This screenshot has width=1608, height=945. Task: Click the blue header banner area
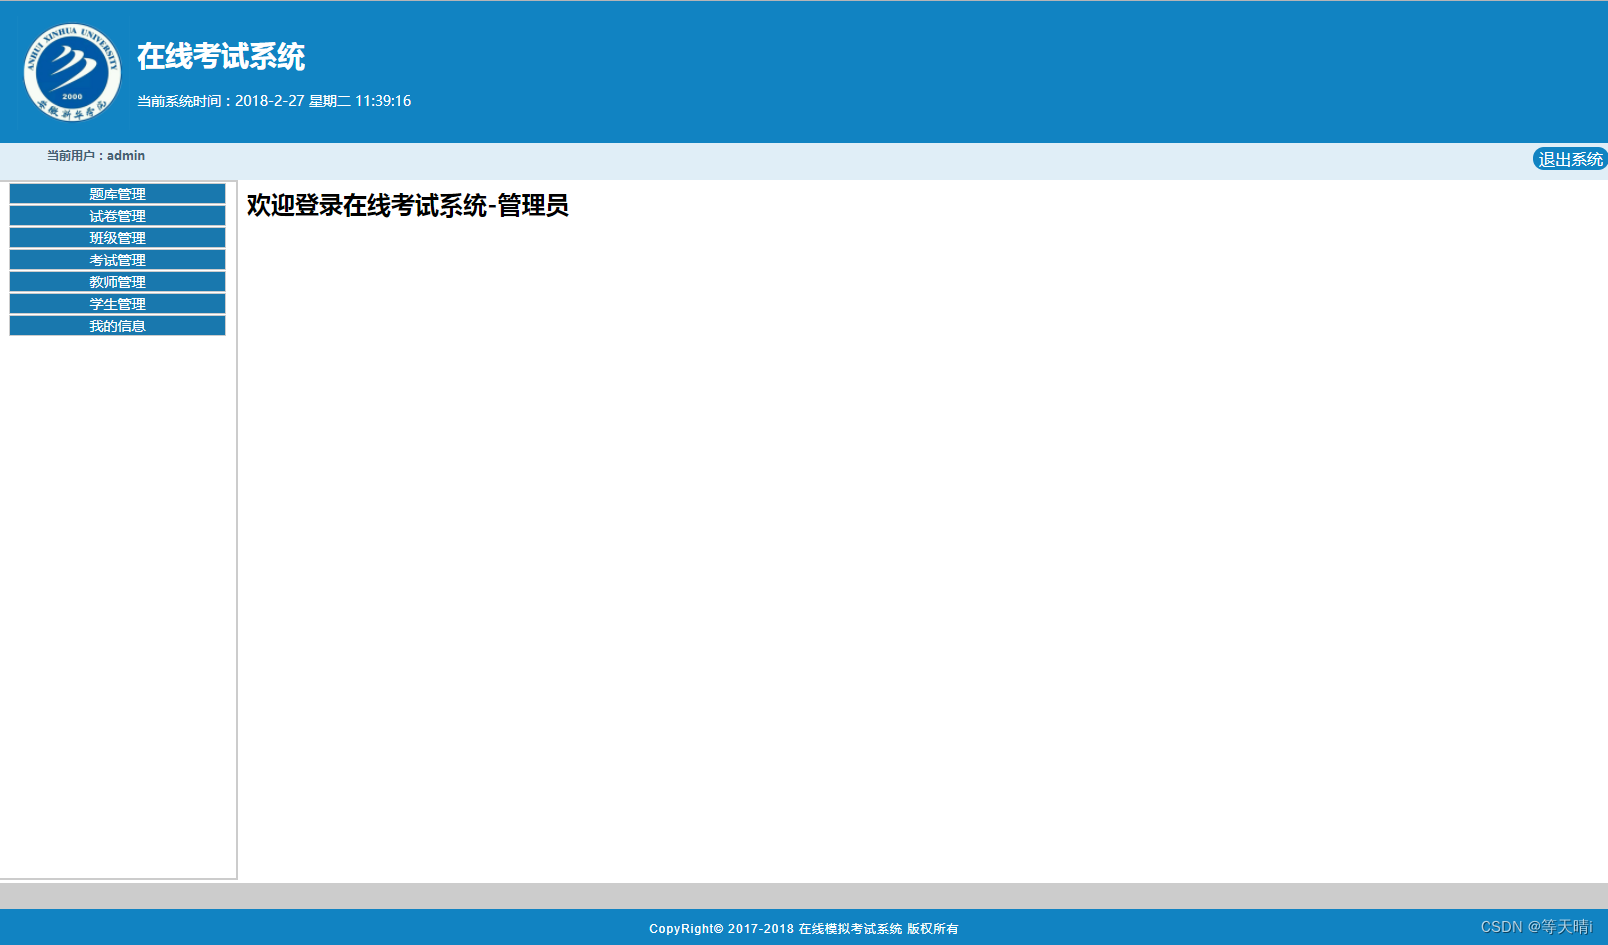click(800, 70)
